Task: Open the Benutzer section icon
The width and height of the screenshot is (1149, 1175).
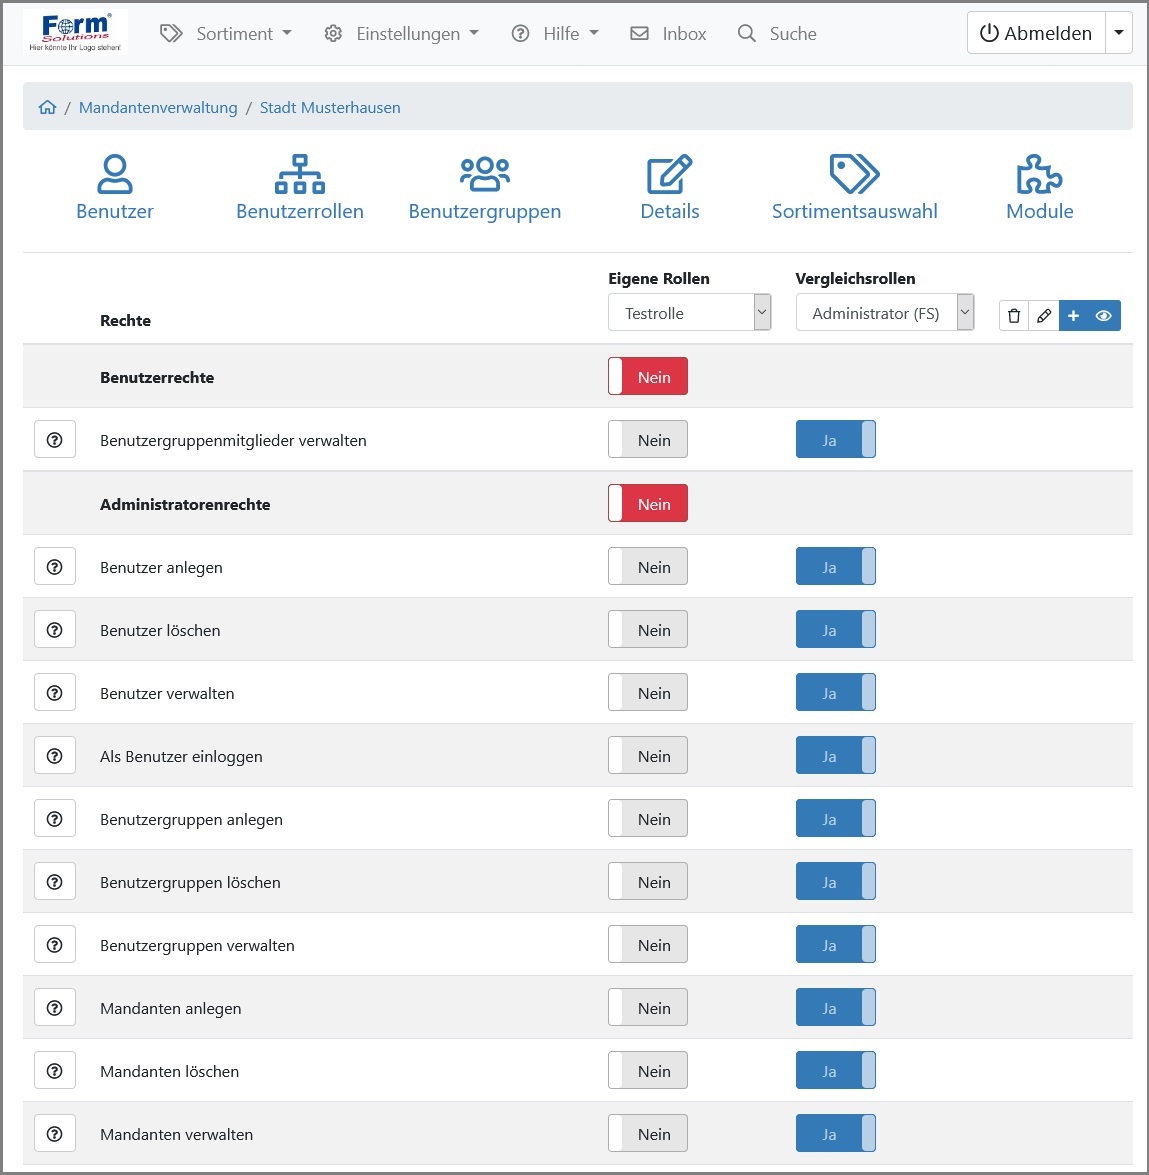Action: [x=114, y=174]
